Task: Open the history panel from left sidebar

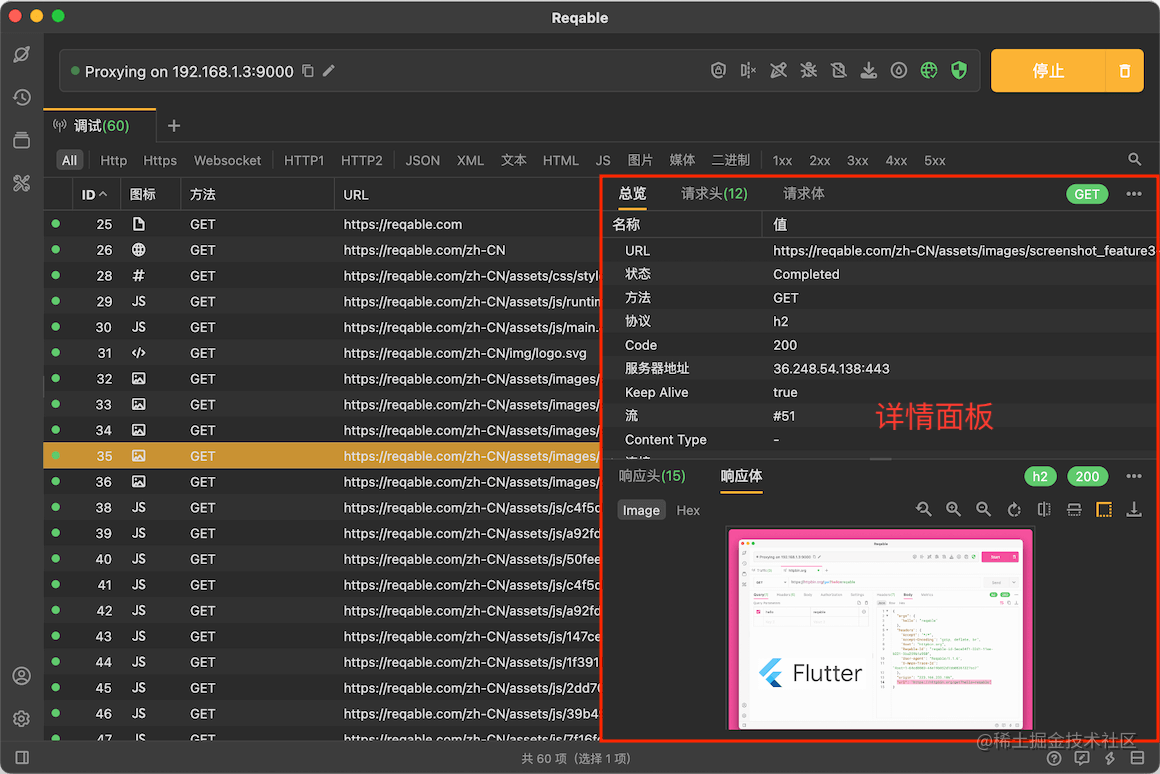Action: pyautogui.click(x=22, y=97)
